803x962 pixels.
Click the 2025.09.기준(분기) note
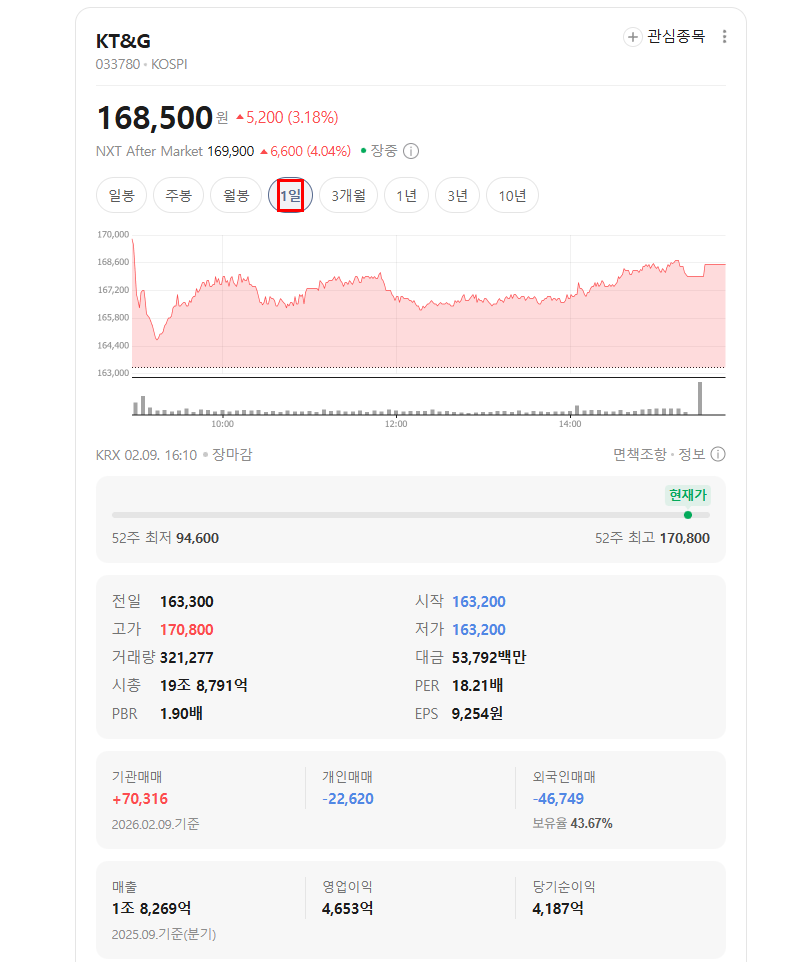(164, 934)
